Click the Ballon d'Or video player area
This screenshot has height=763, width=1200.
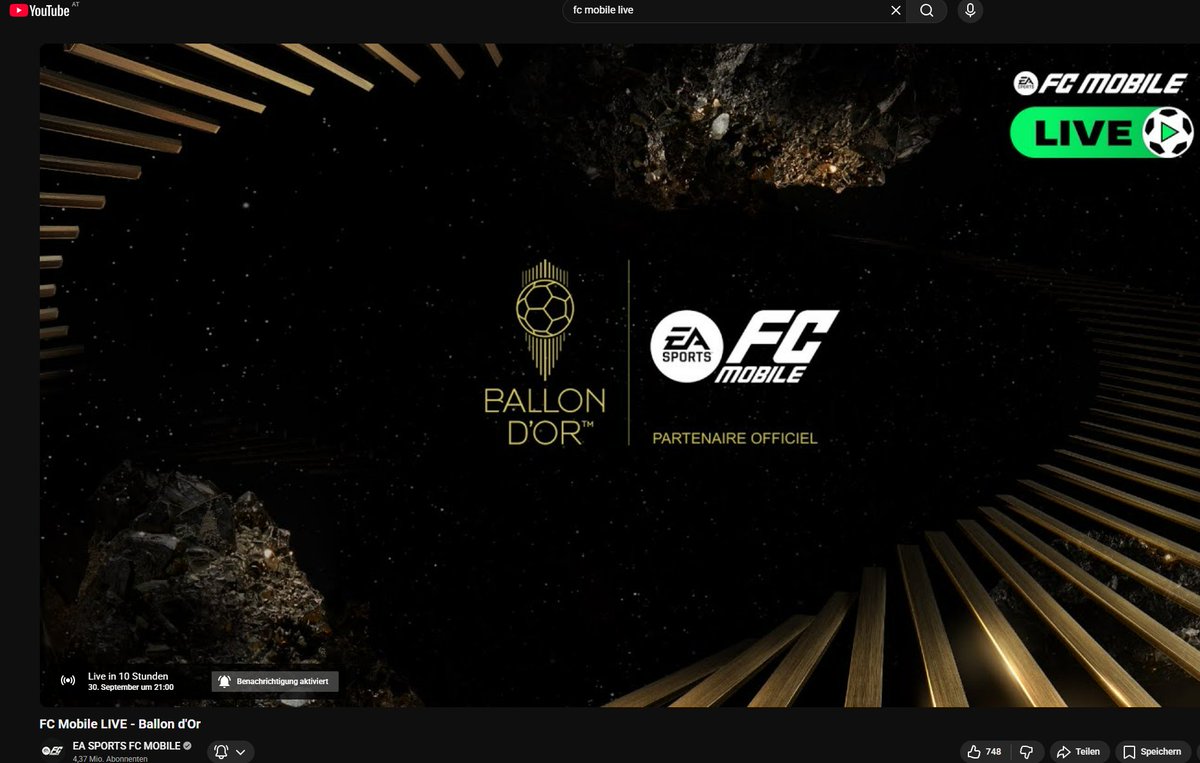[620, 375]
